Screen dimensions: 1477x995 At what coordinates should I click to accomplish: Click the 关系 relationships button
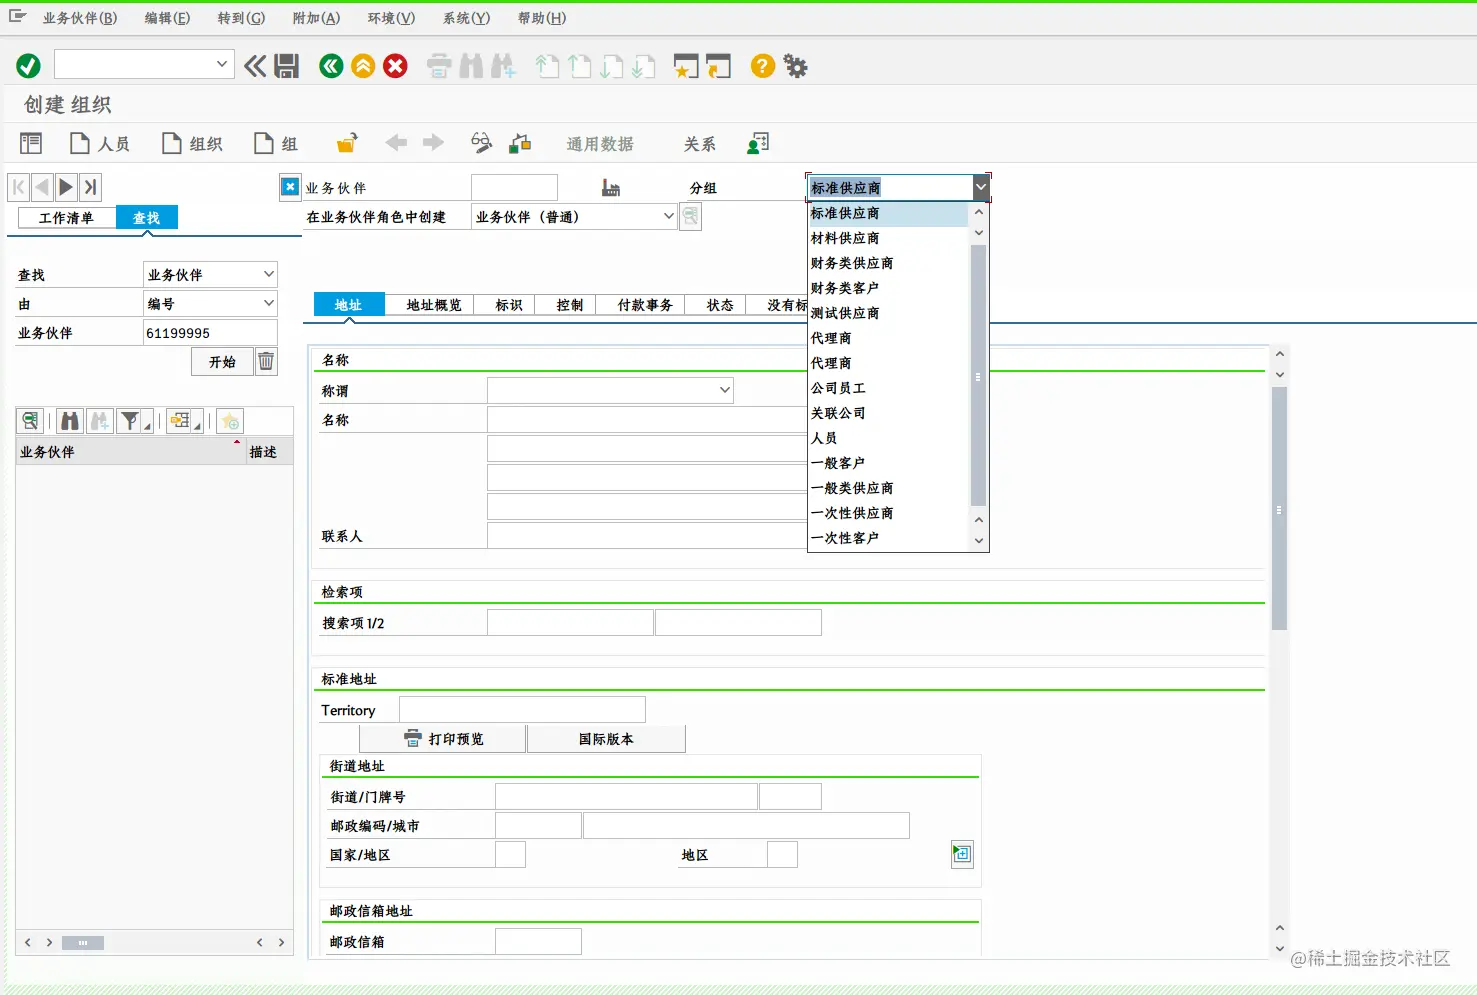(699, 143)
